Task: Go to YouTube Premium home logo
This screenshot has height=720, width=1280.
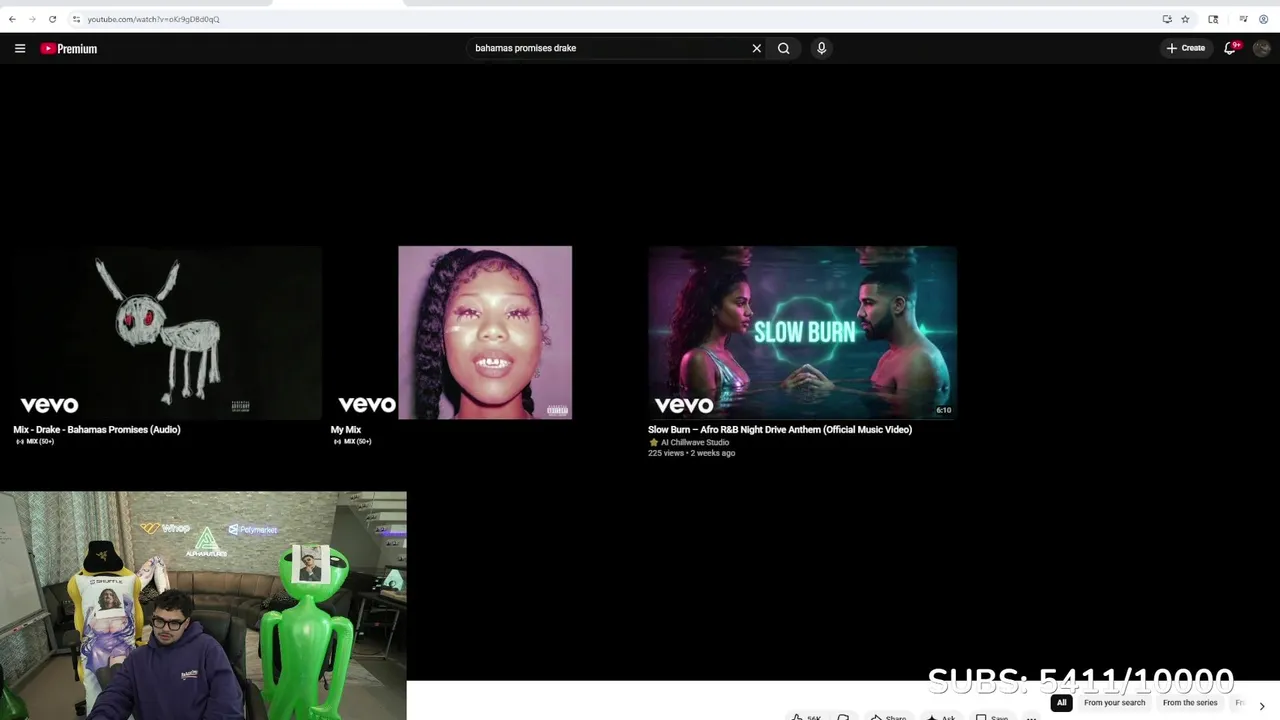Action: pos(69,48)
